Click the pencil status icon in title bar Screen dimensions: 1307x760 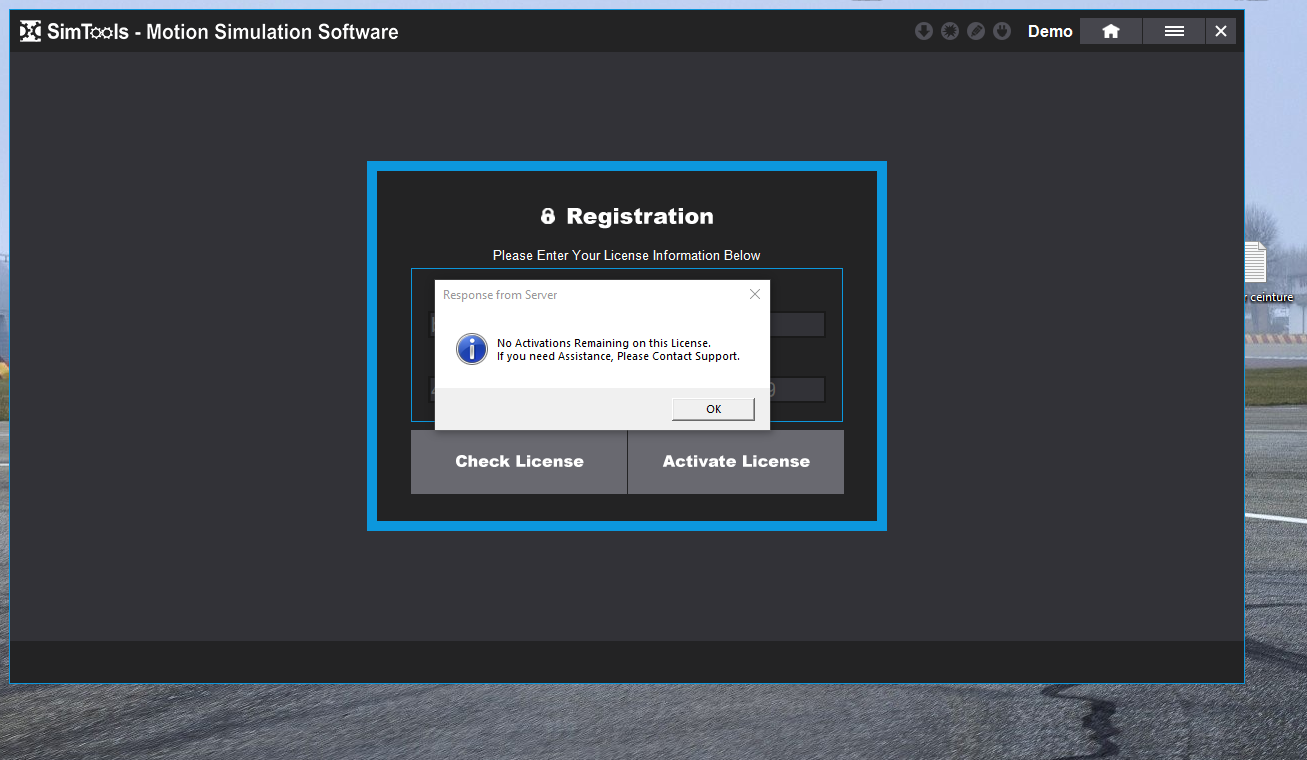click(x=976, y=31)
